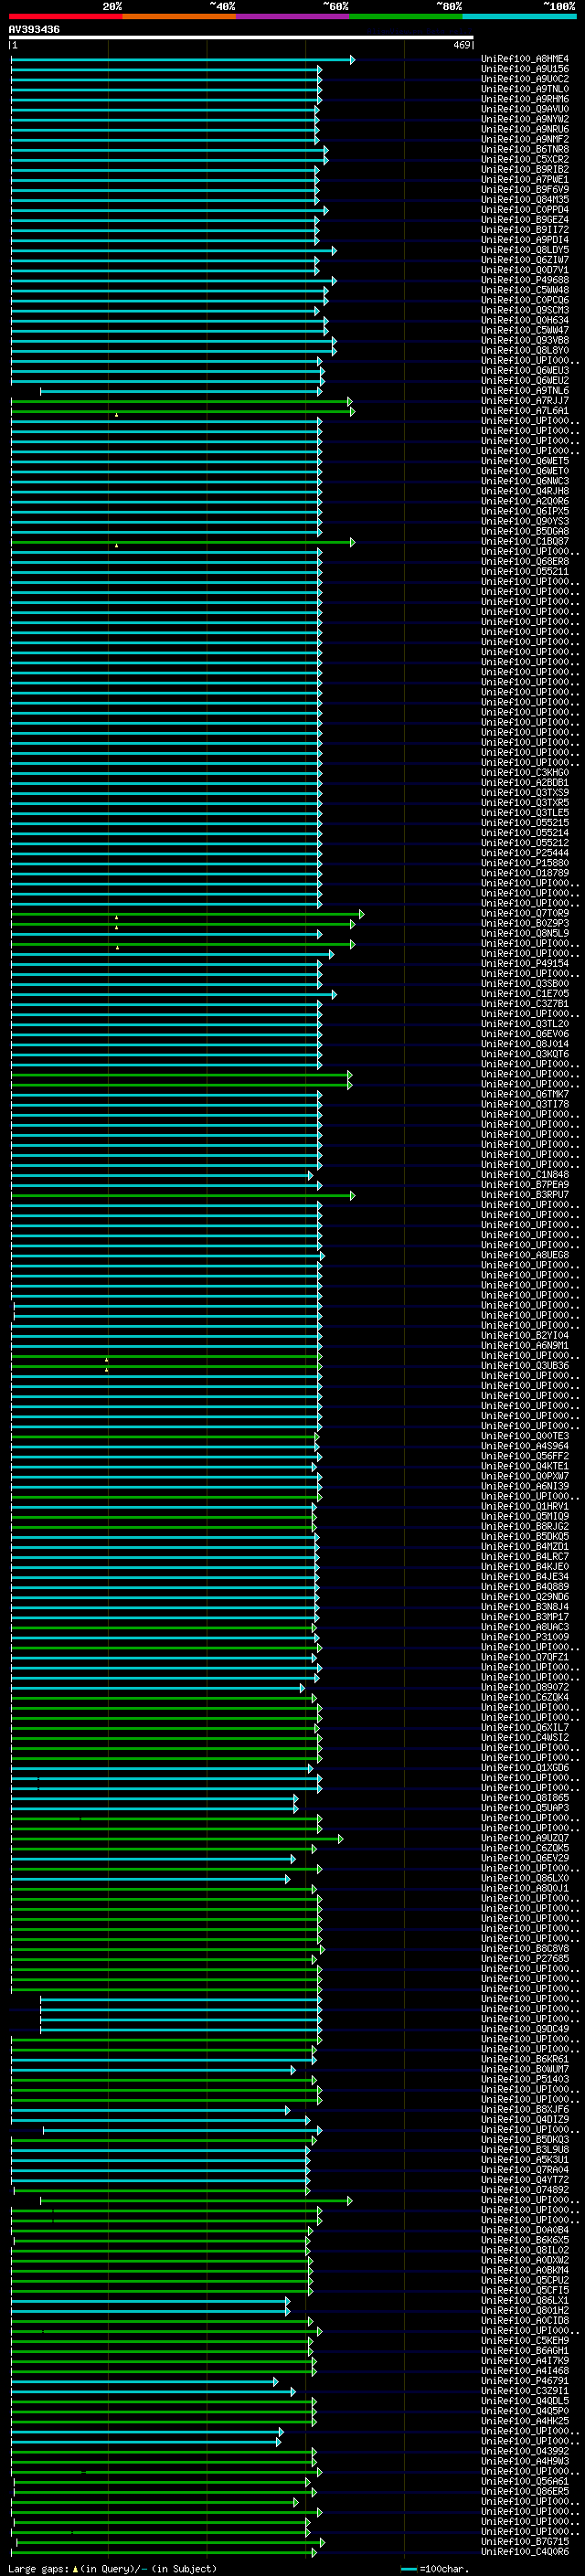Select label UniRef100_Q6XIL7
The width and height of the screenshot is (585, 2576).
click(x=525, y=1727)
